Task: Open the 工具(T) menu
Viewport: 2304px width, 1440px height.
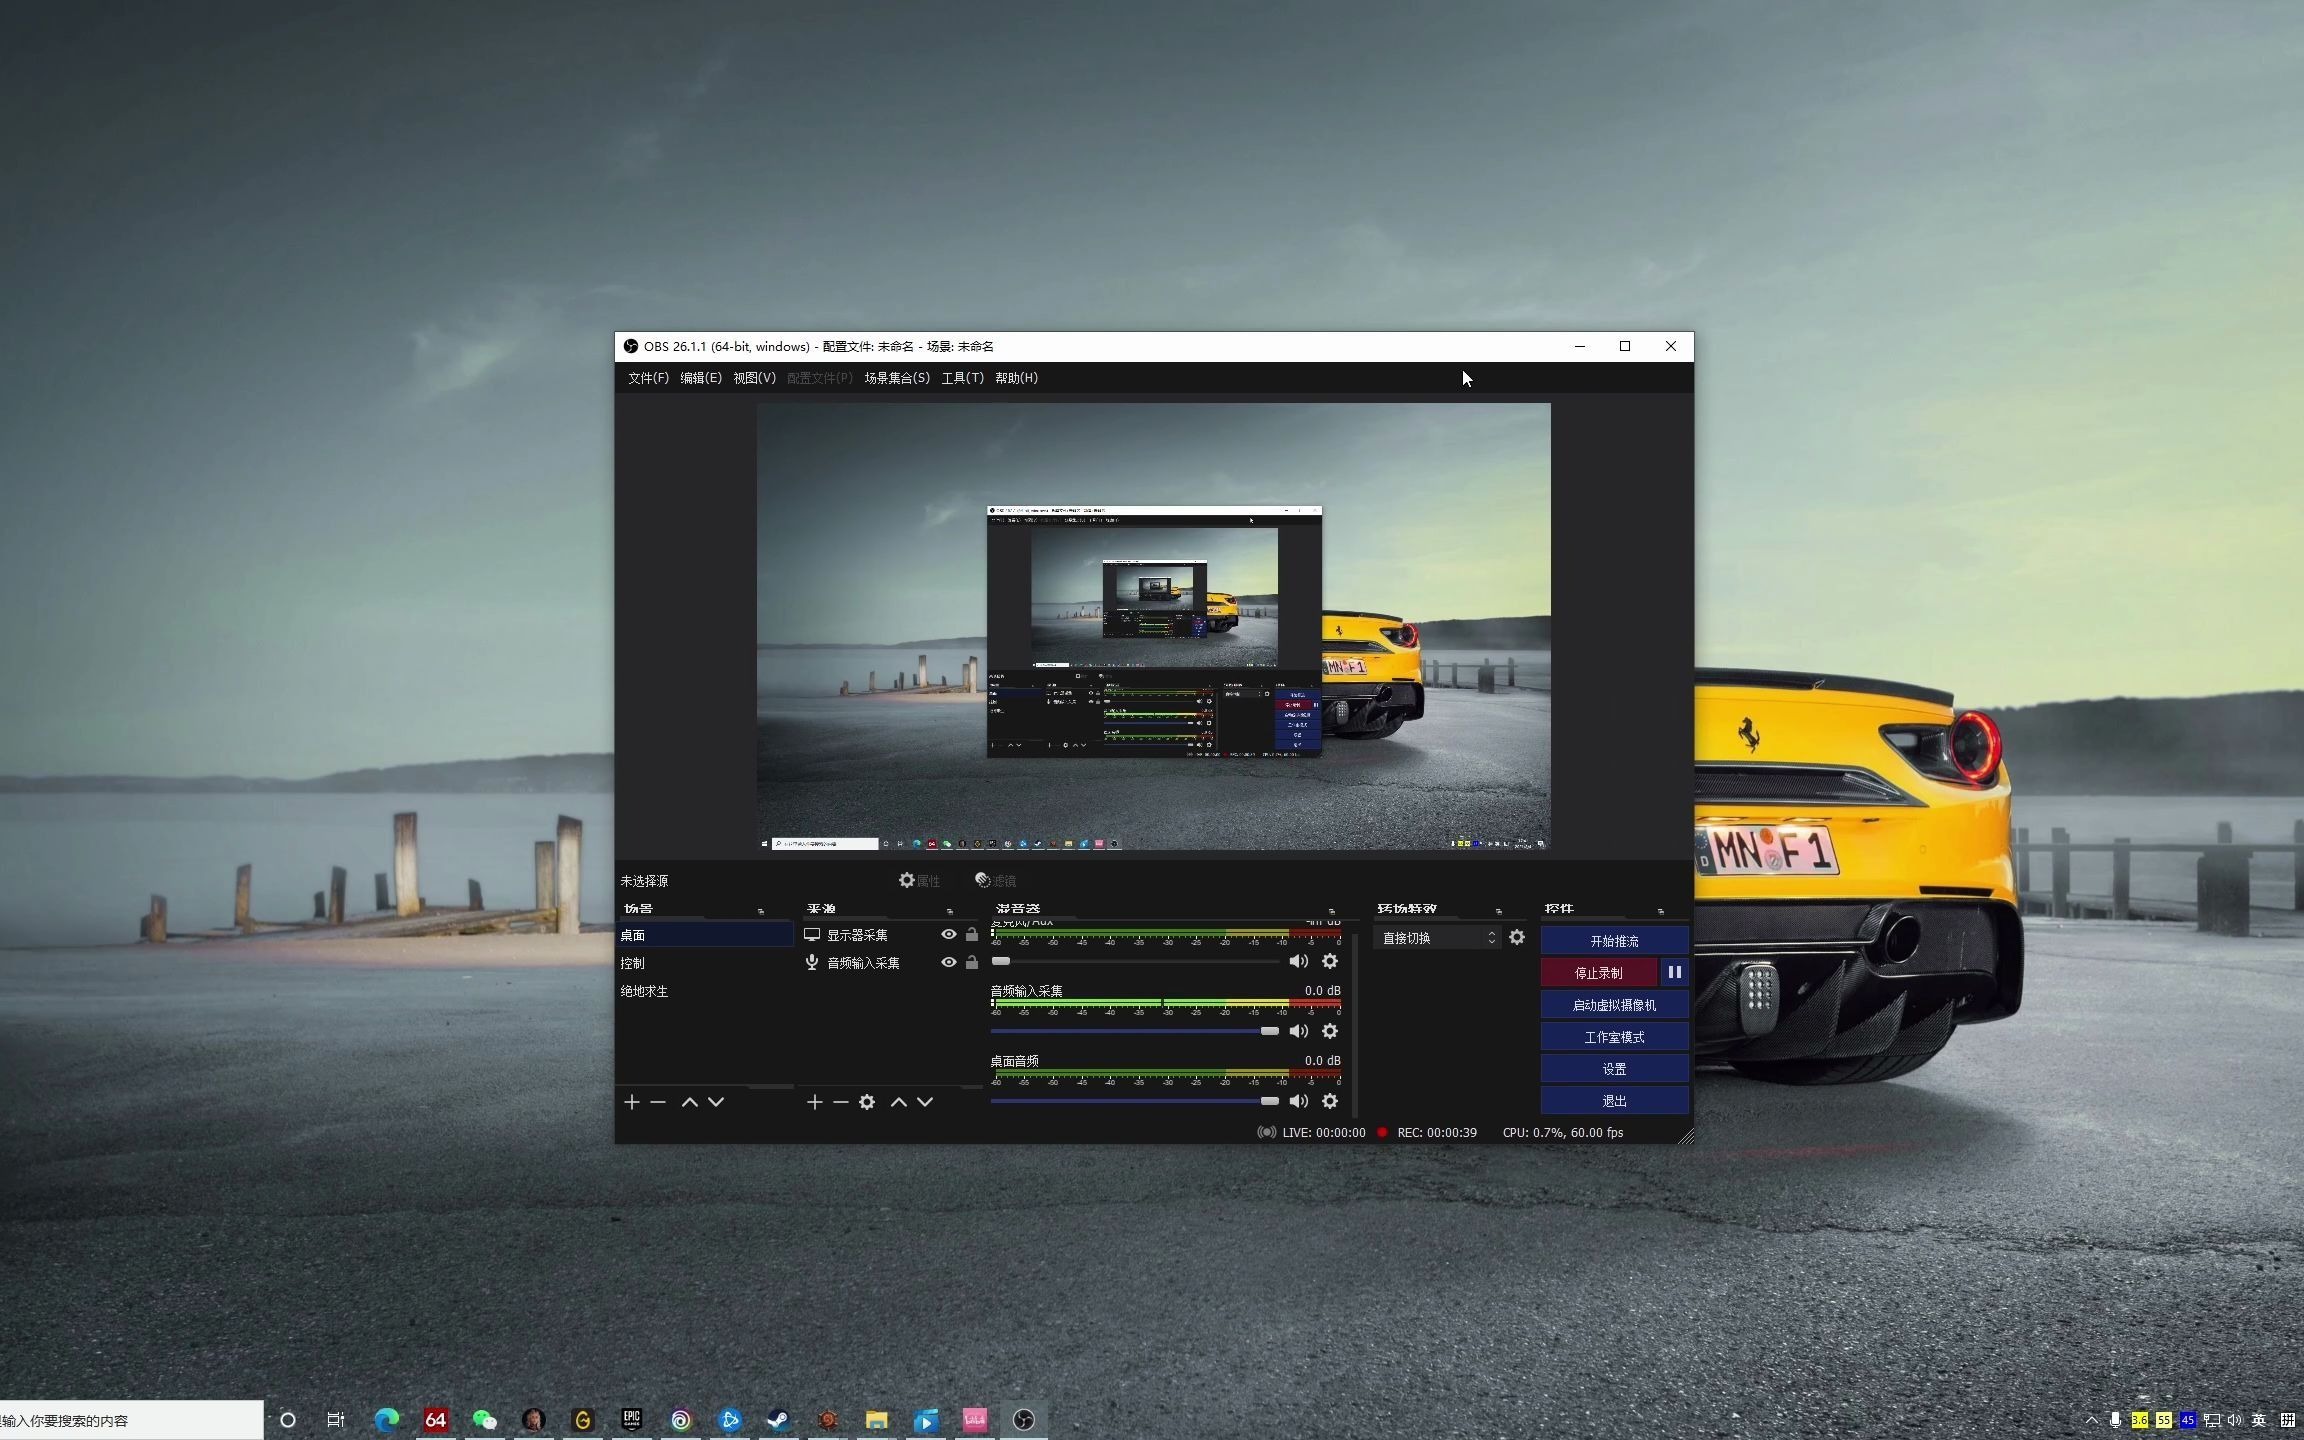Action: [962, 378]
